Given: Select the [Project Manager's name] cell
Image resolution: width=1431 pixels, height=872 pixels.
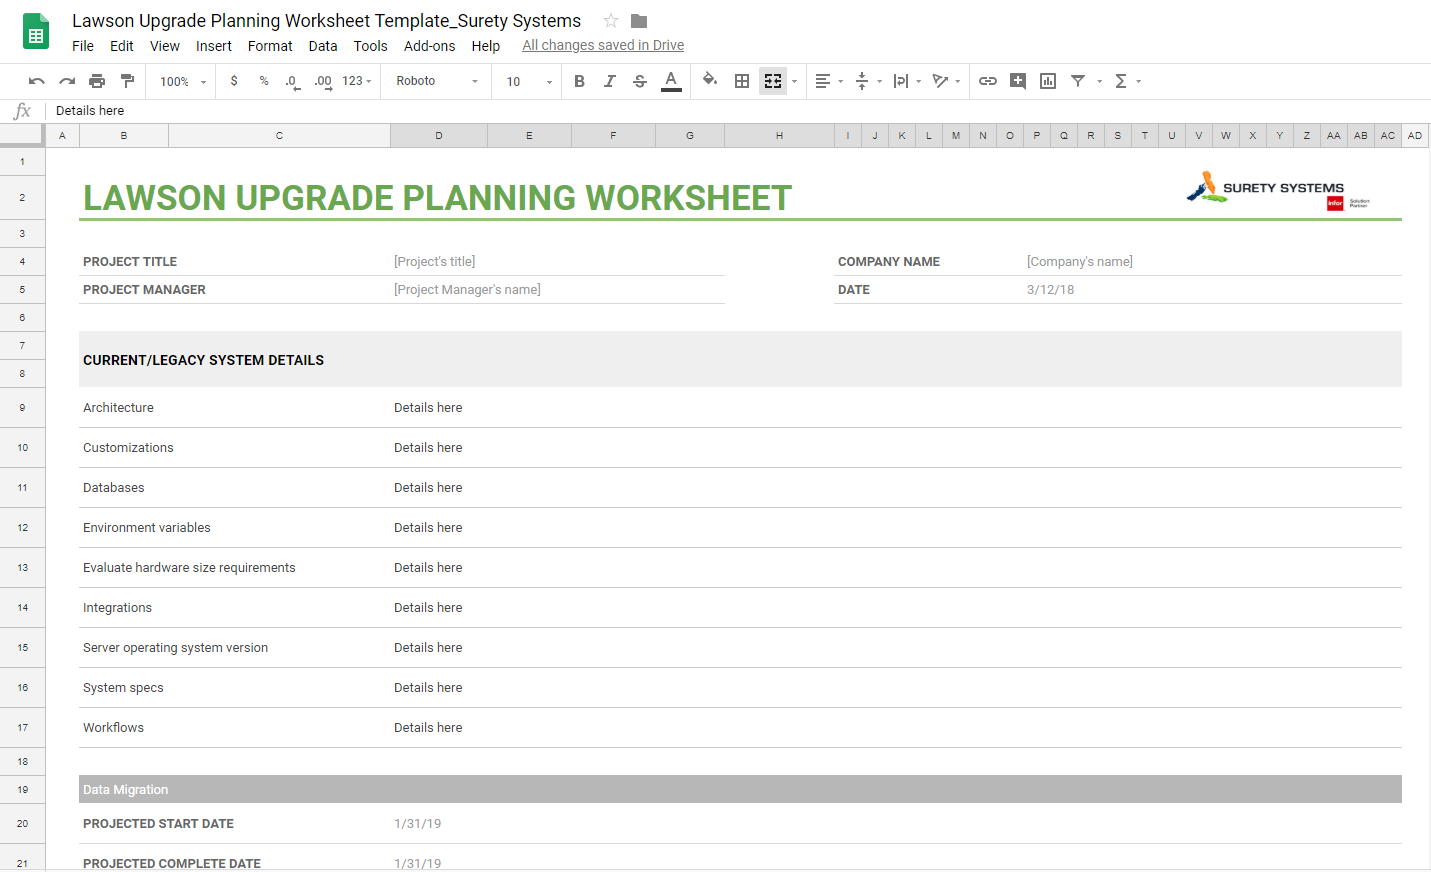Looking at the screenshot, I should click(x=559, y=290).
